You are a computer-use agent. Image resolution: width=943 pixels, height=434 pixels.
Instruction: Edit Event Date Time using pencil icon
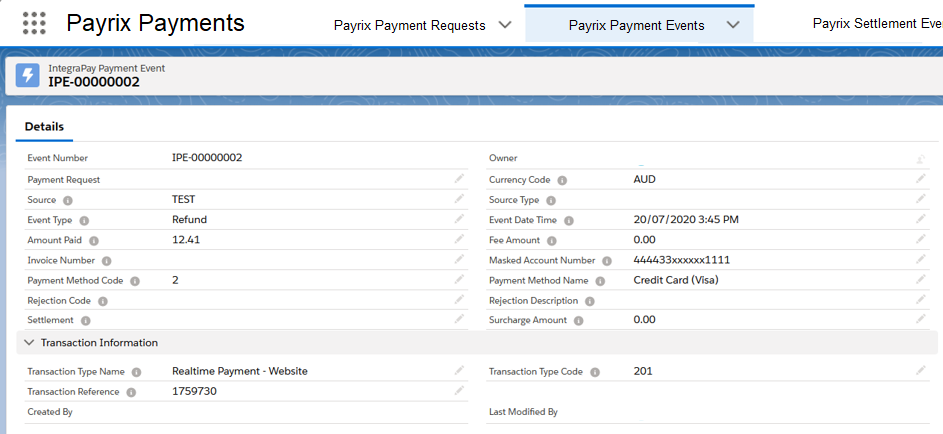[921, 220]
